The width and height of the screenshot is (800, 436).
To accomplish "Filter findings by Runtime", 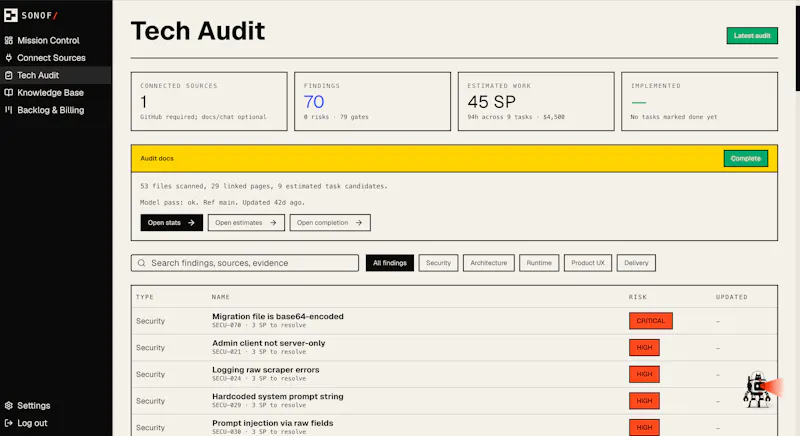I will coord(539,263).
